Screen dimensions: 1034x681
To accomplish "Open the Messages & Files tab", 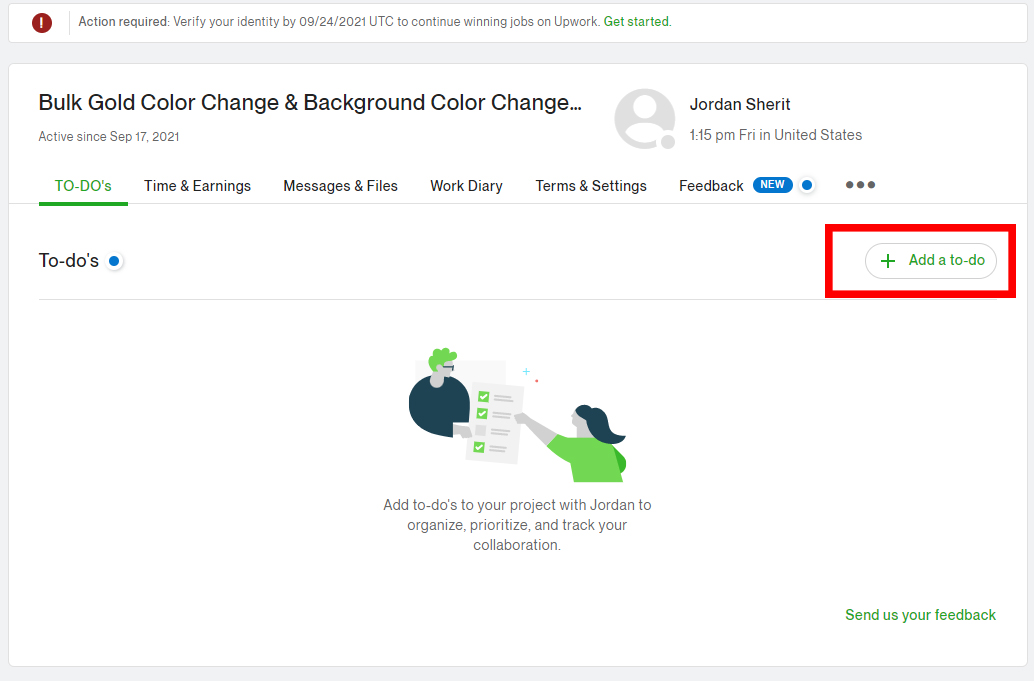I will tap(340, 186).
